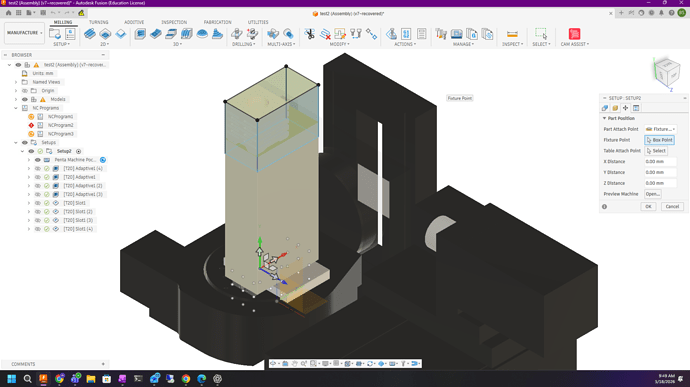Expand the COMMENTS panel plus button
This screenshot has height=387, width=690.
pos(103,364)
